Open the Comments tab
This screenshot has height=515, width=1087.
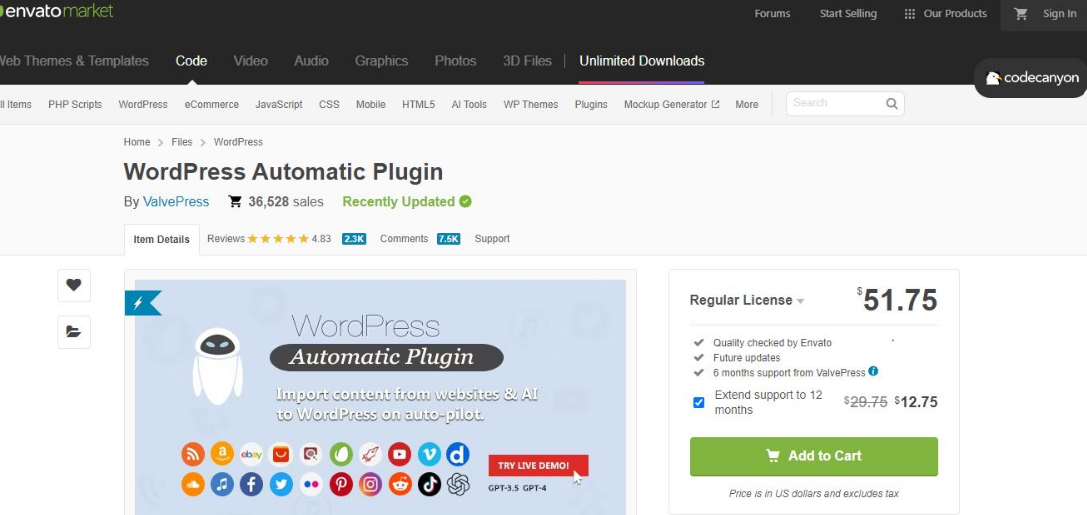(404, 238)
